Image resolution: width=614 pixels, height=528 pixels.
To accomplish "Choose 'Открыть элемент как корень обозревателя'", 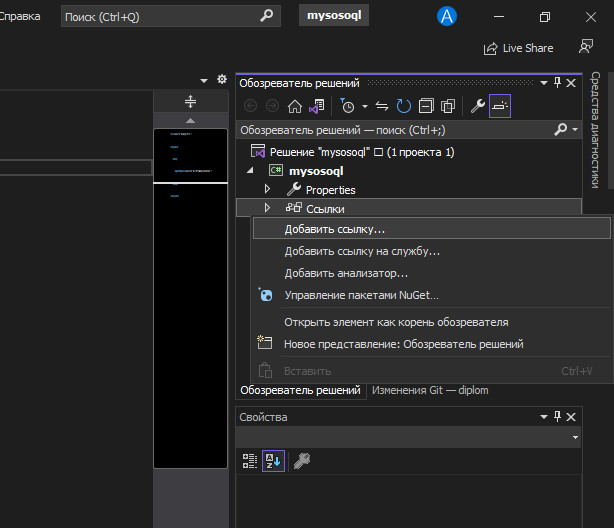I will pos(432,322).
